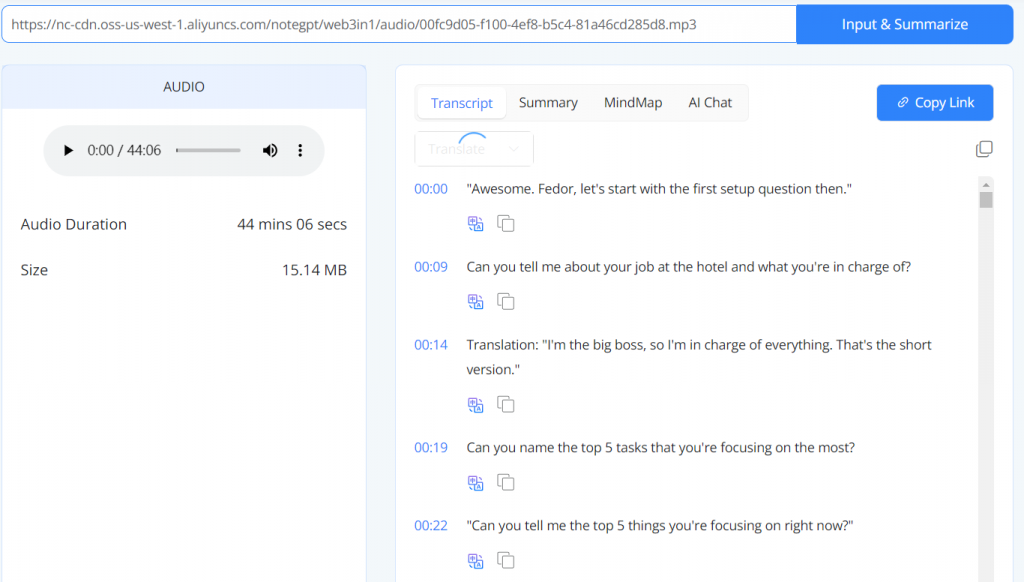Copy the 00:09 transcript line
Image resolution: width=1024 pixels, height=582 pixels.
(506, 302)
